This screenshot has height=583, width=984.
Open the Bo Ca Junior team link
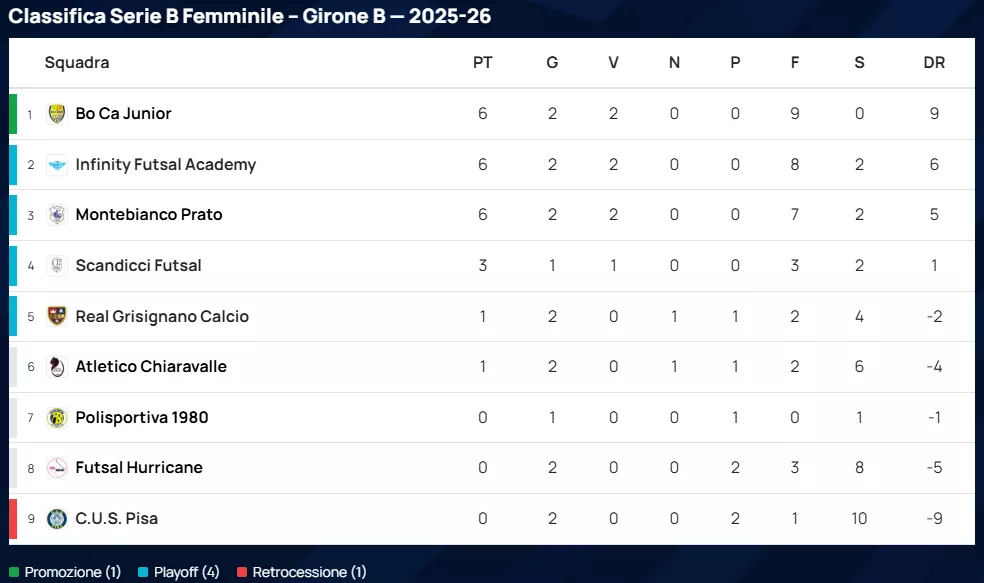pos(123,114)
